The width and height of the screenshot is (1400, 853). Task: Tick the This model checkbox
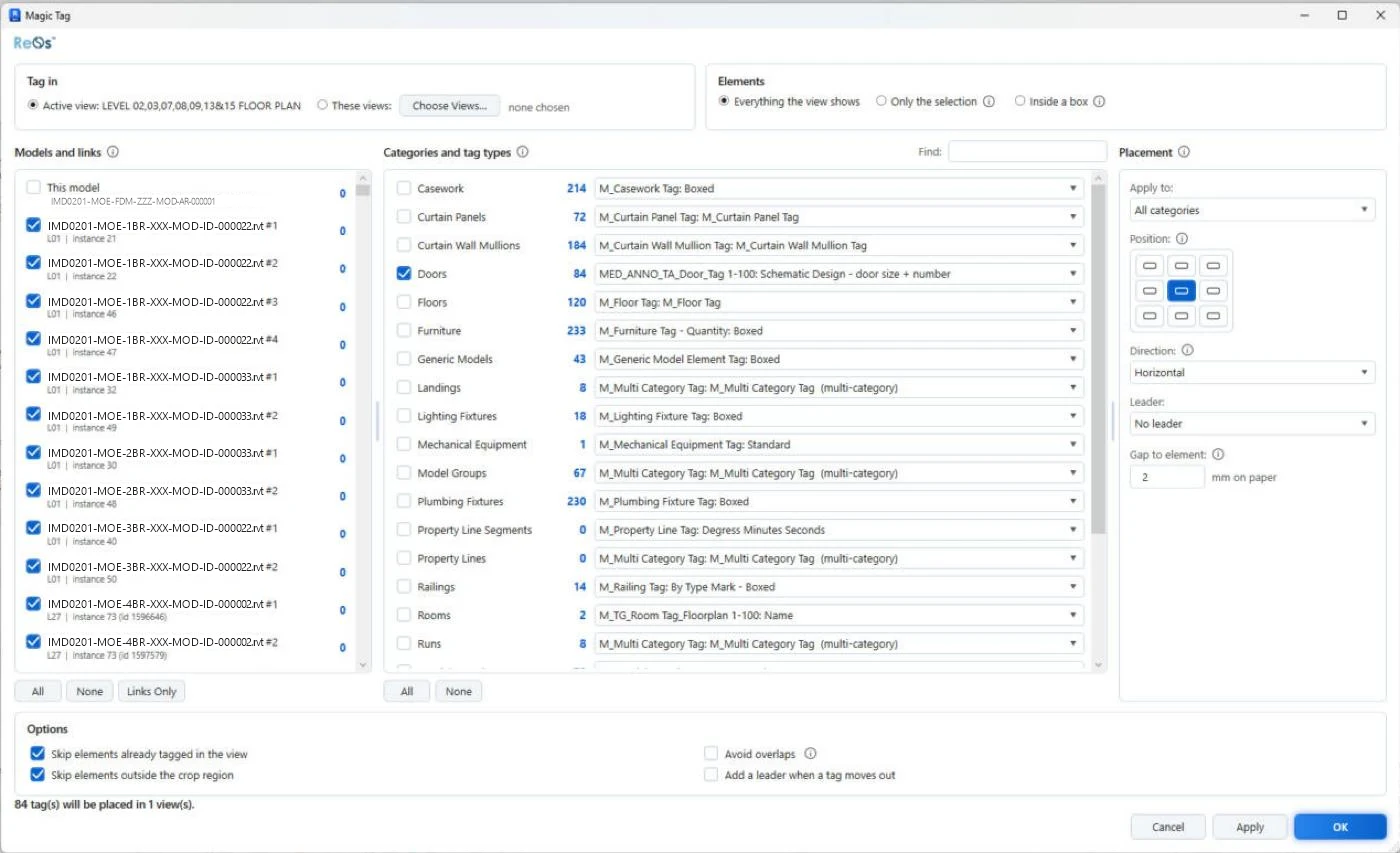tap(34, 188)
